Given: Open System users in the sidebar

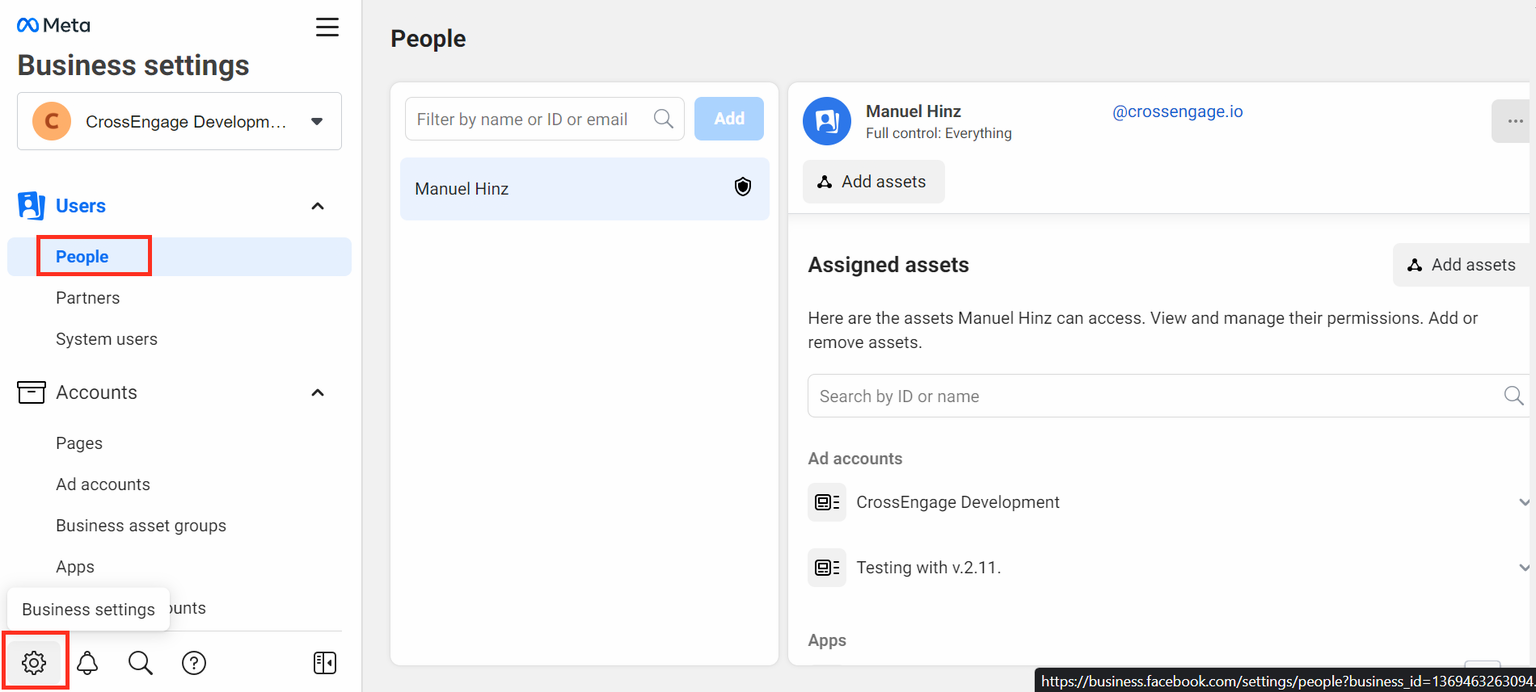Looking at the screenshot, I should [x=107, y=339].
